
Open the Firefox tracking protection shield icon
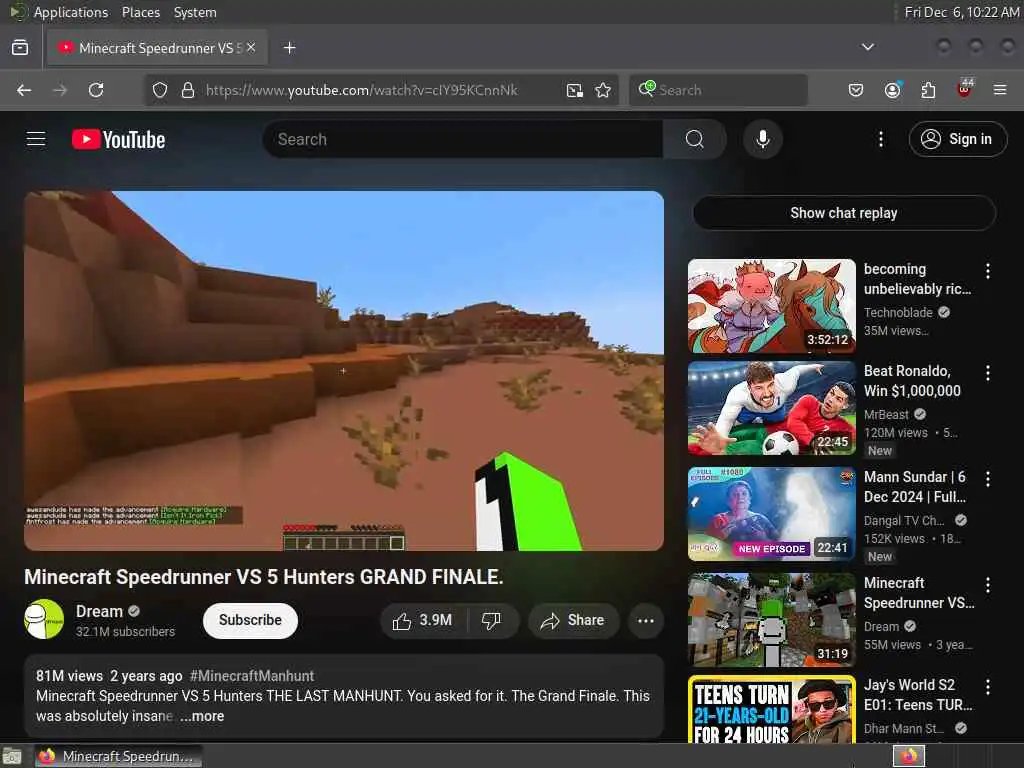pos(160,90)
